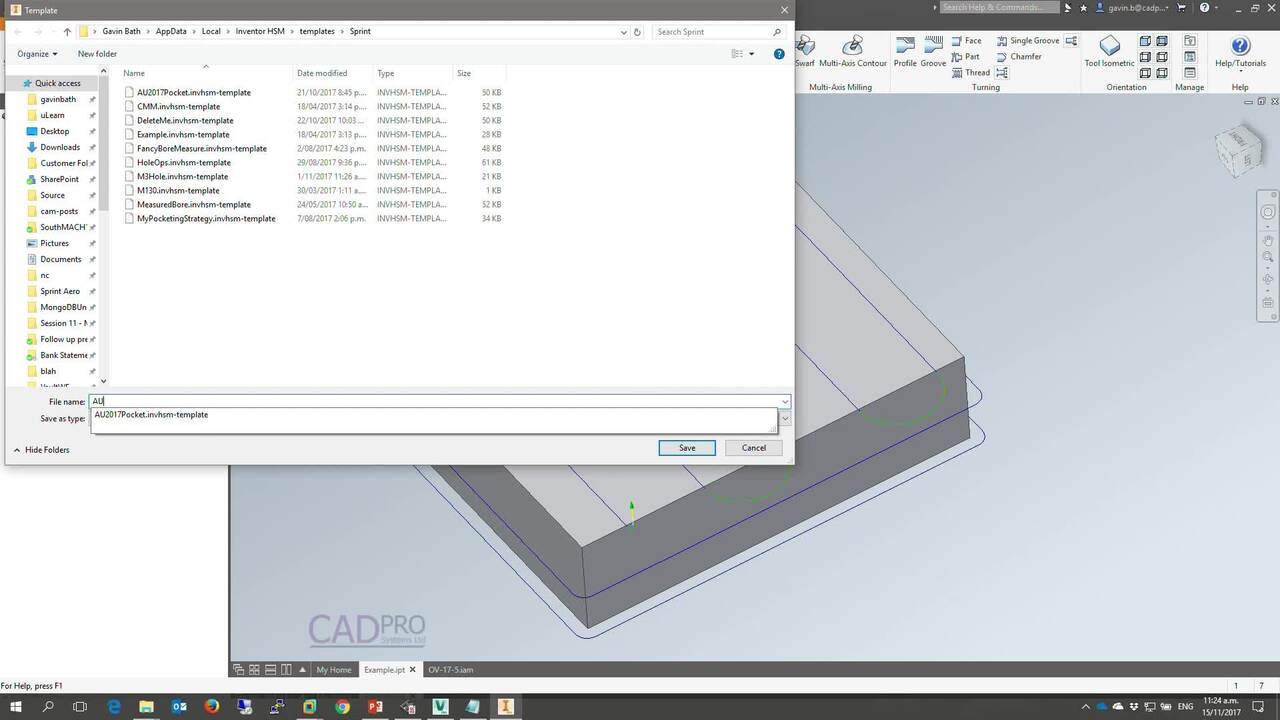Click the New folder button
Viewport: 1280px width, 720px height.
[97, 54]
